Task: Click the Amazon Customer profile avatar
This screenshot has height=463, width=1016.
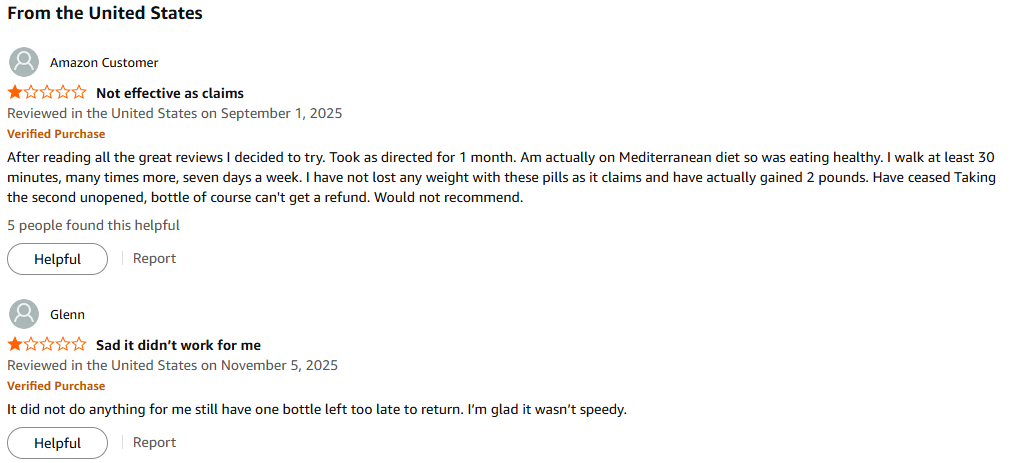Action: [24, 62]
